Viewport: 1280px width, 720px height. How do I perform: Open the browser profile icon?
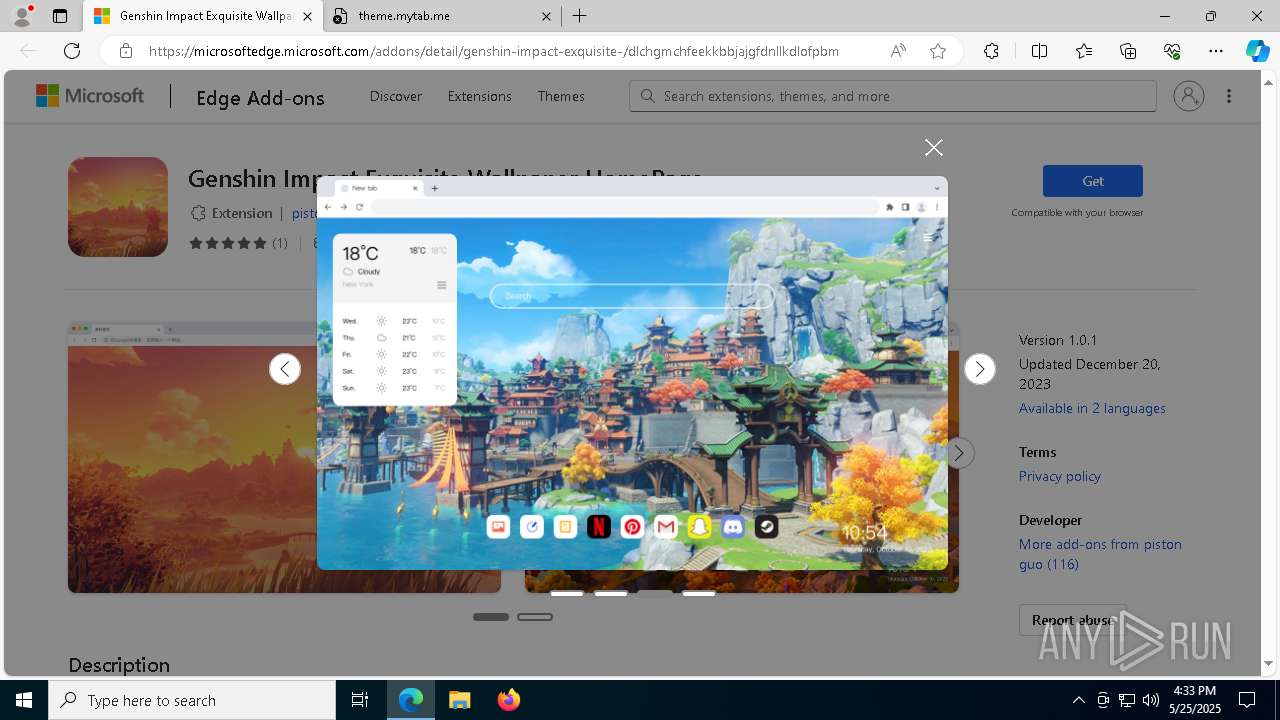click(22, 16)
